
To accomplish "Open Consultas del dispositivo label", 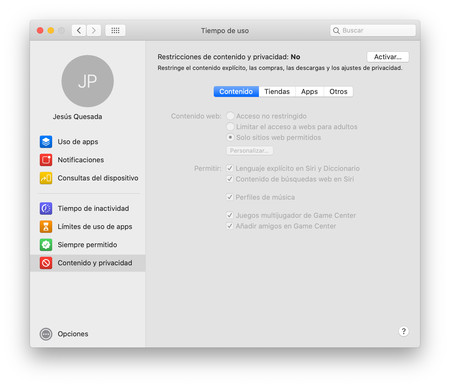I will pos(98,178).
